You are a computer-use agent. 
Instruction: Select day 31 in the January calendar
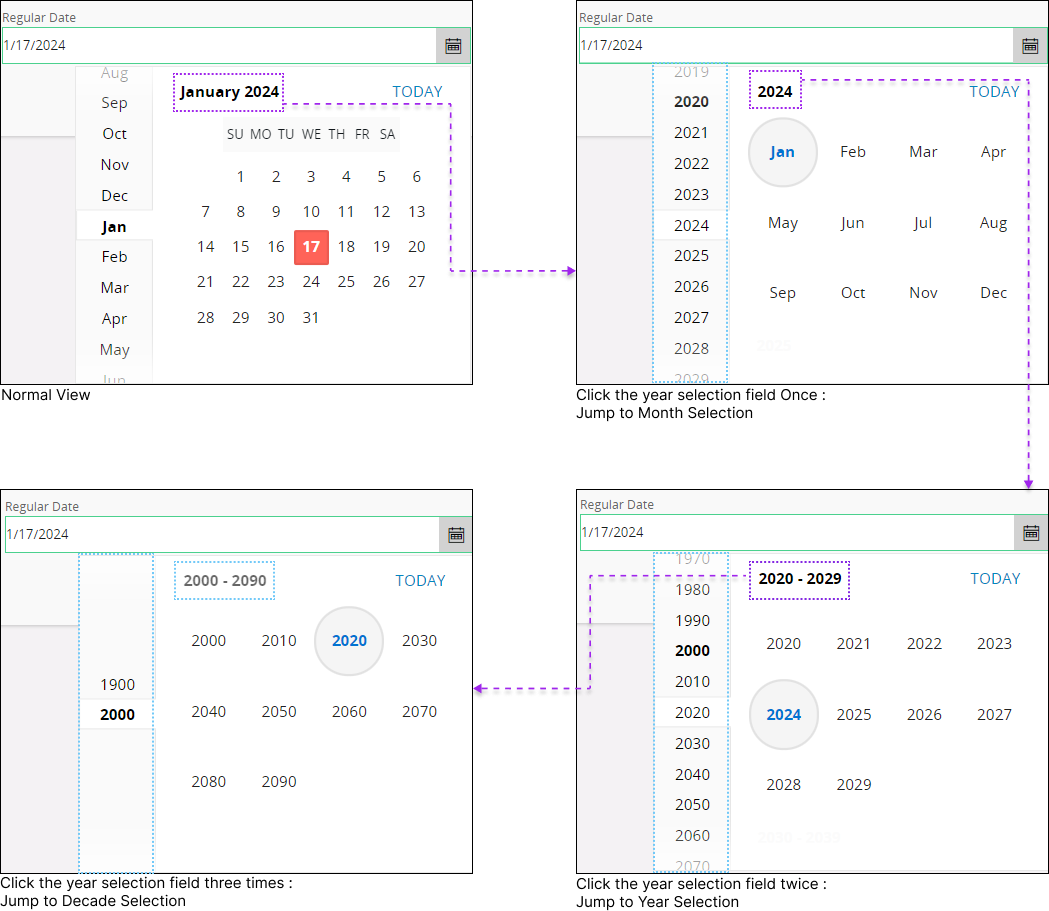(x=311, y=317)
